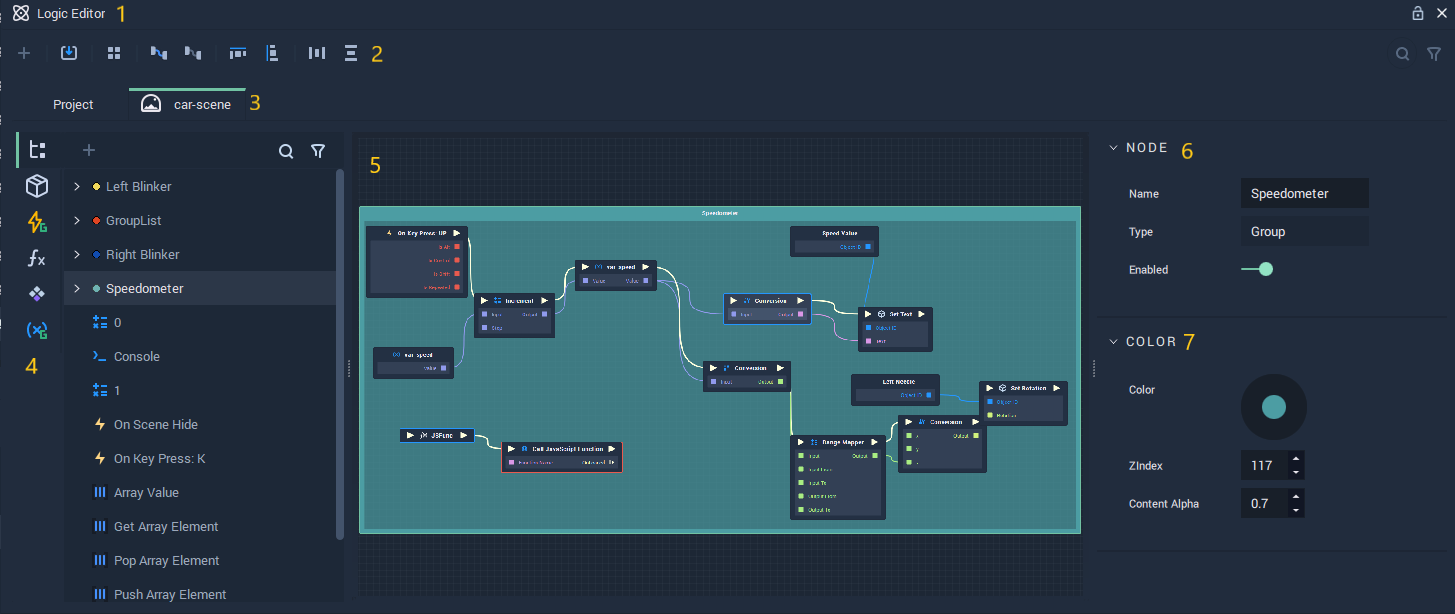Click the Type field showing Group
The height and width of the screenshot is (614, 1455).
[1304, 231]
